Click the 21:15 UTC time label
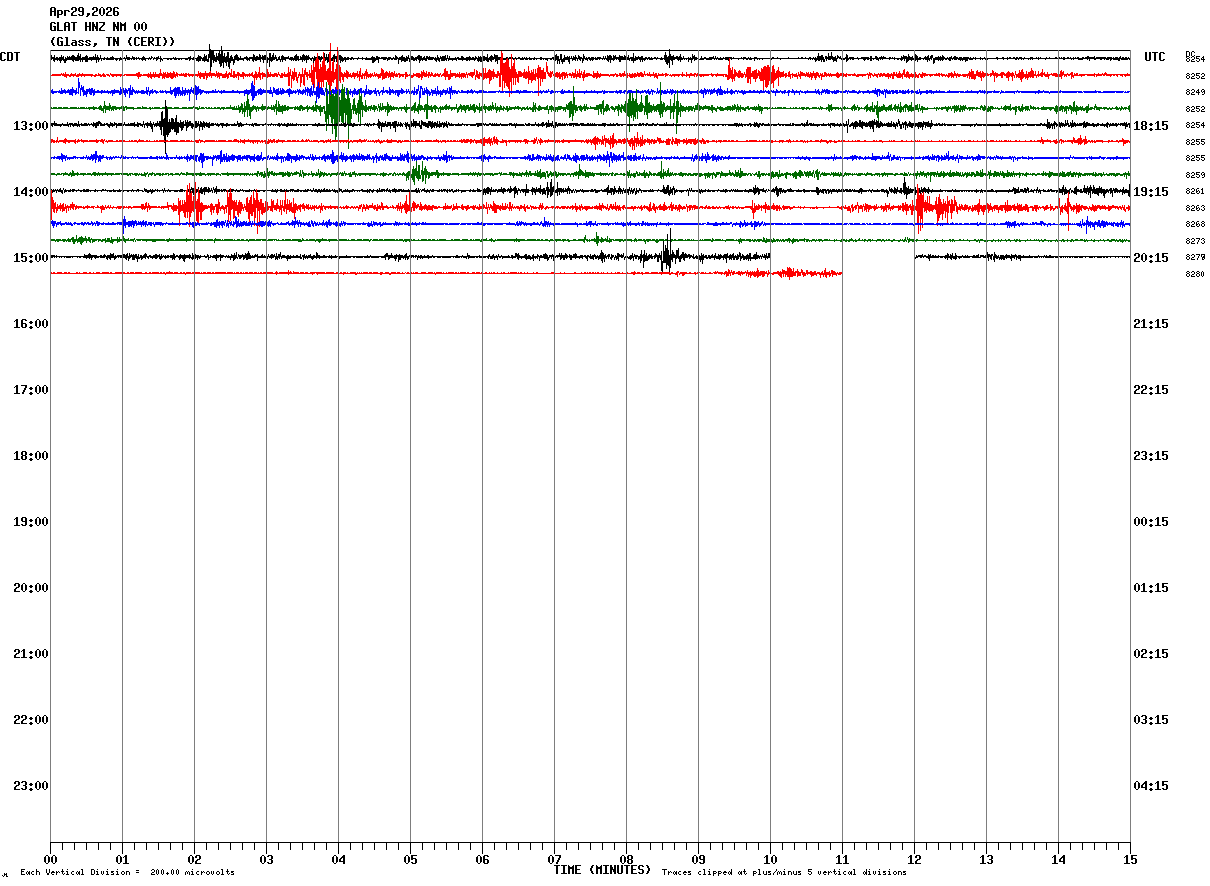Image resolution: width=1210 pixels, height=886 pixels. click(1151, 324)
